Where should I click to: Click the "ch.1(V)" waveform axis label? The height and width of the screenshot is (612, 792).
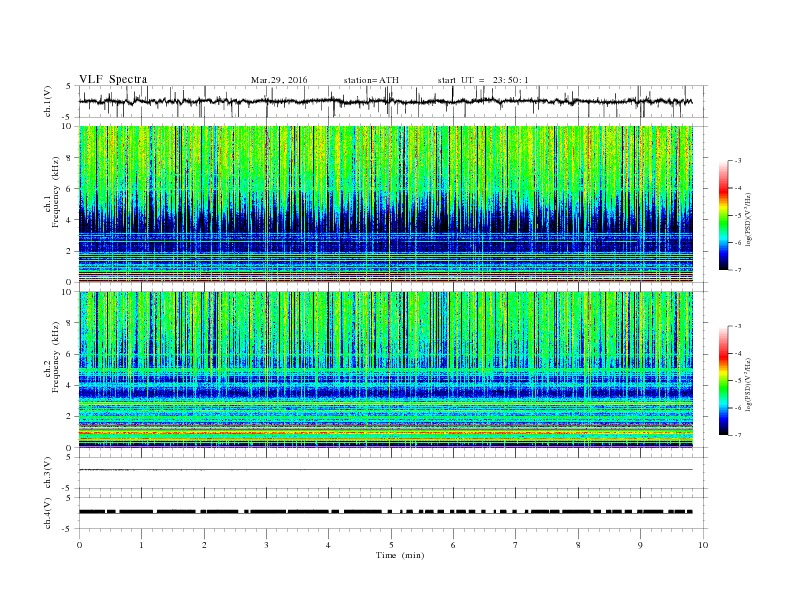coord(48,101)
